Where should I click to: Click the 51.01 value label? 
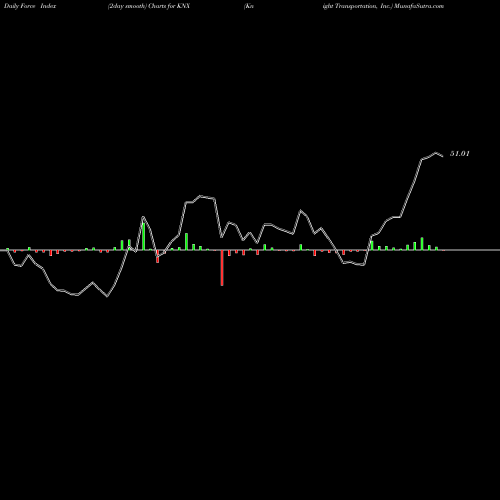point(460,154)
